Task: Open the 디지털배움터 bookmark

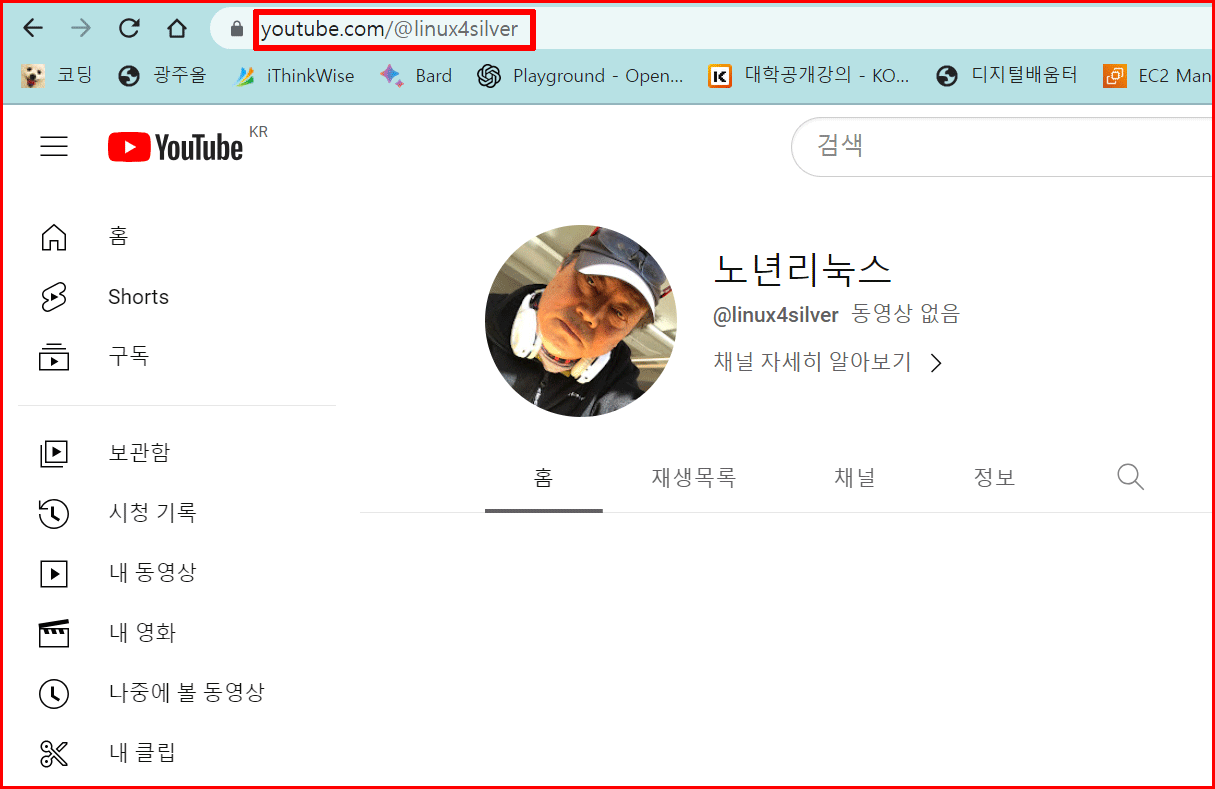Action: coord(1007,75)
